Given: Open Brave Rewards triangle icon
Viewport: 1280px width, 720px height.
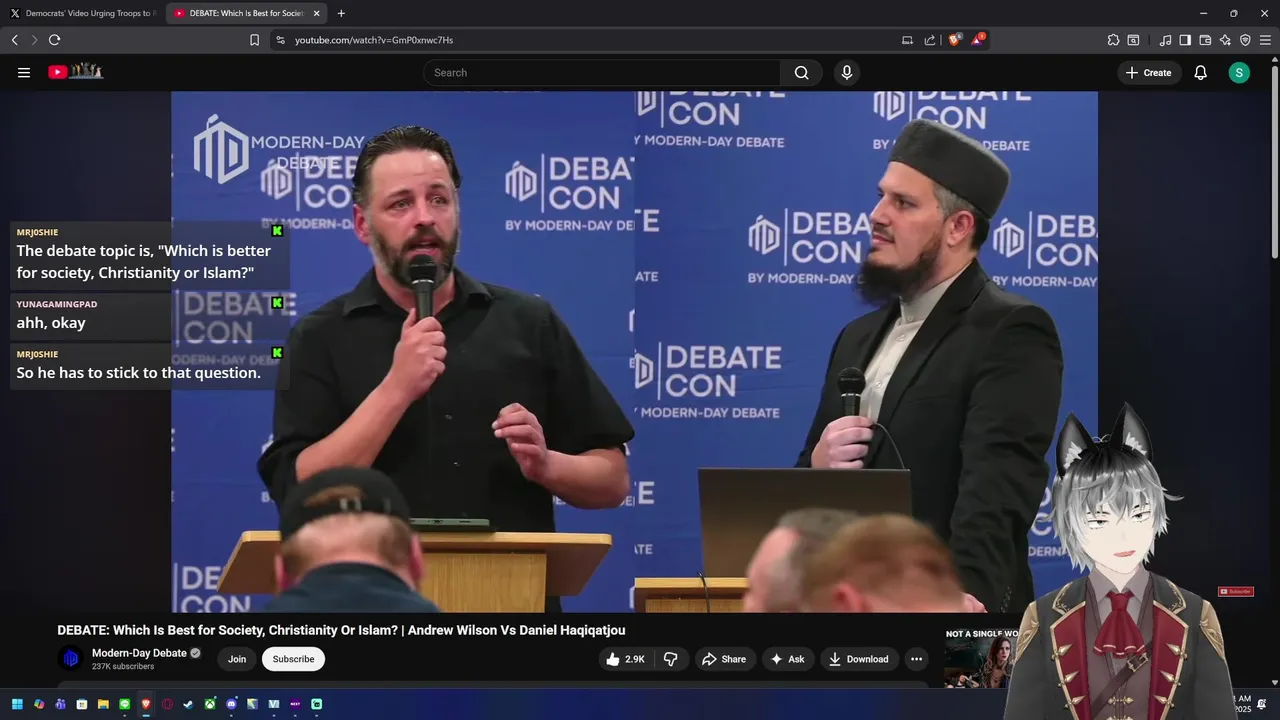Looking at the screenshot, I should pyautogui.click(x=977, y=40).
